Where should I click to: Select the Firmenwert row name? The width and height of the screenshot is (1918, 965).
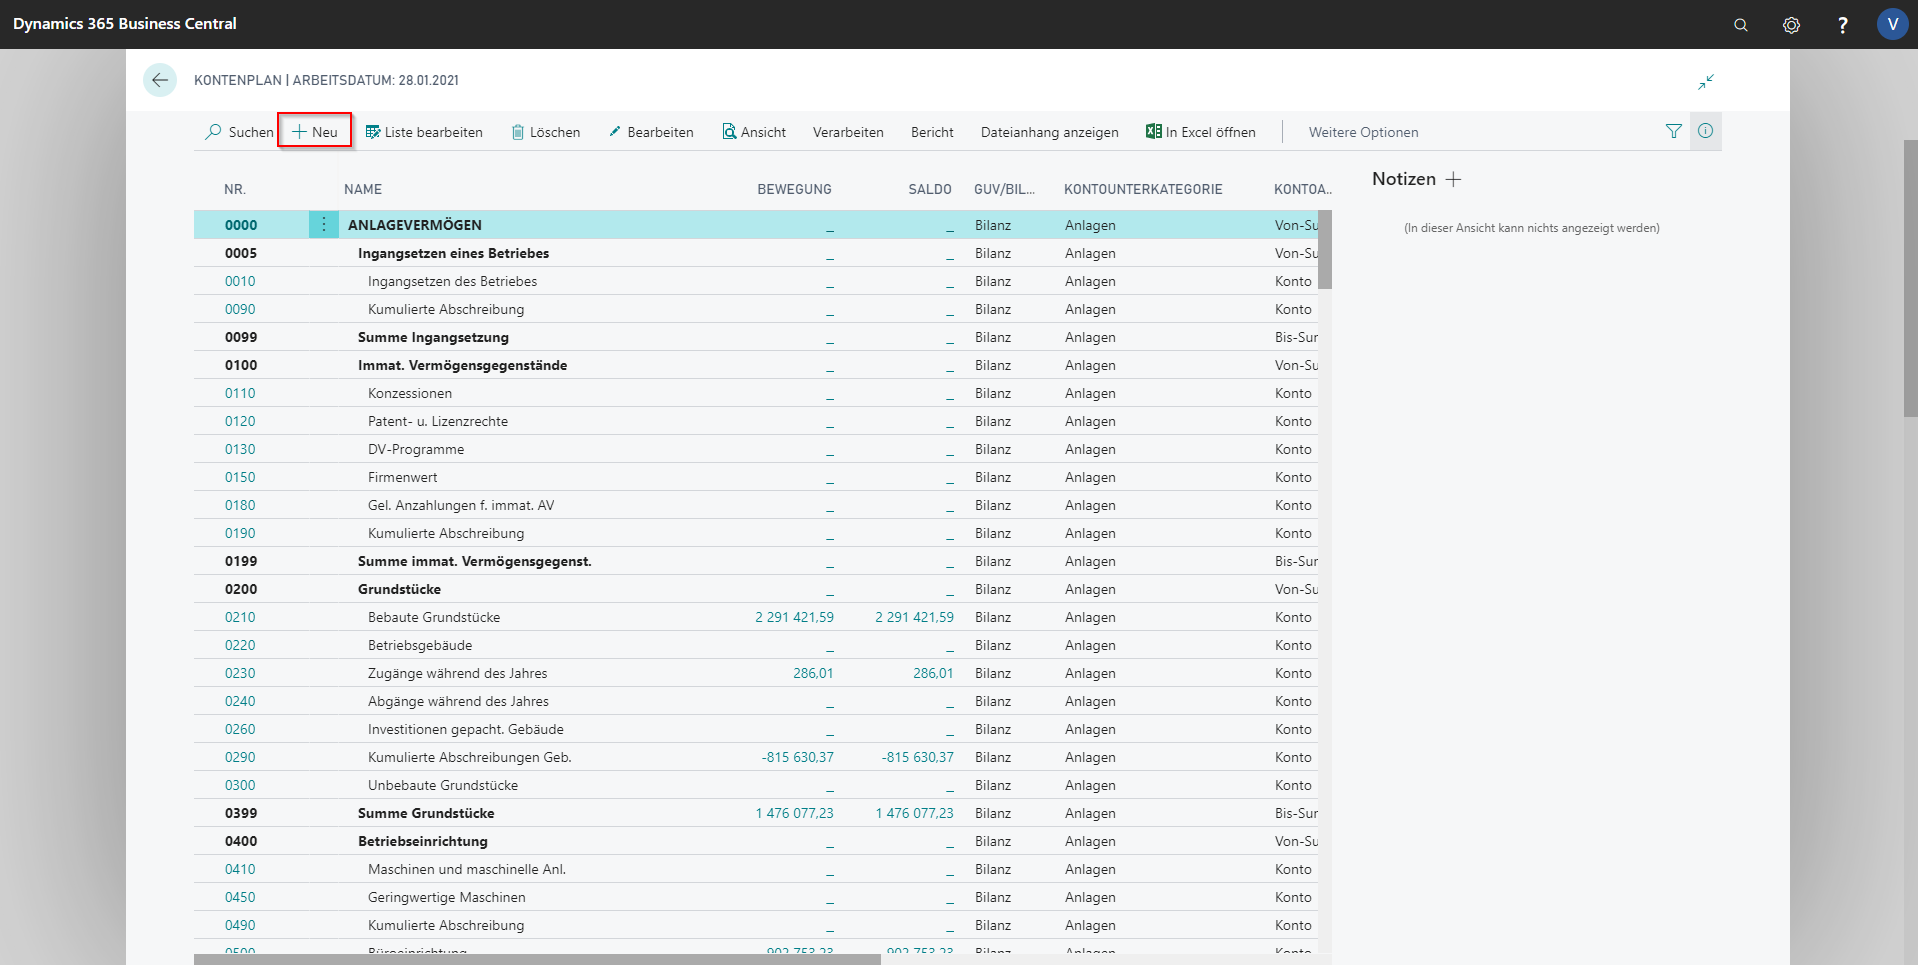pyautogui.click(x=402, y=477)
